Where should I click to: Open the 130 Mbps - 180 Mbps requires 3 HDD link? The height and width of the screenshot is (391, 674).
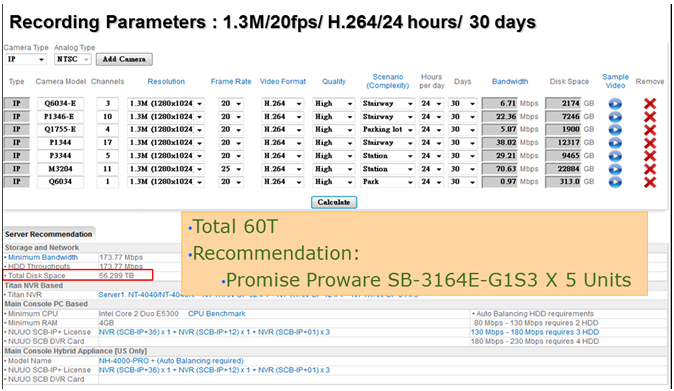pos(535,332)
